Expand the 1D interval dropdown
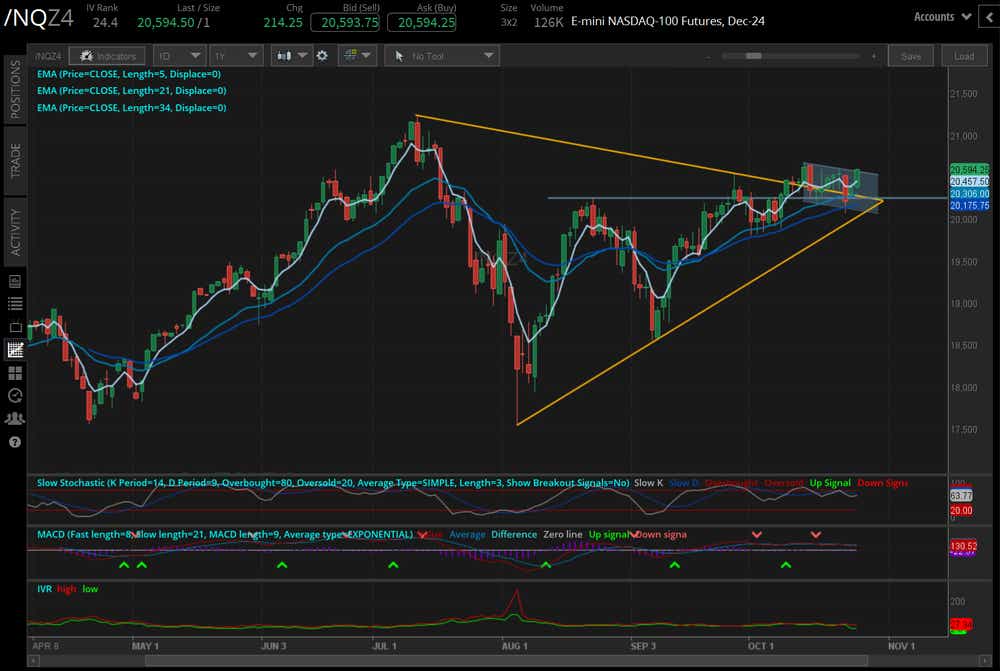The image size is (1000, 671). point(180,56)
